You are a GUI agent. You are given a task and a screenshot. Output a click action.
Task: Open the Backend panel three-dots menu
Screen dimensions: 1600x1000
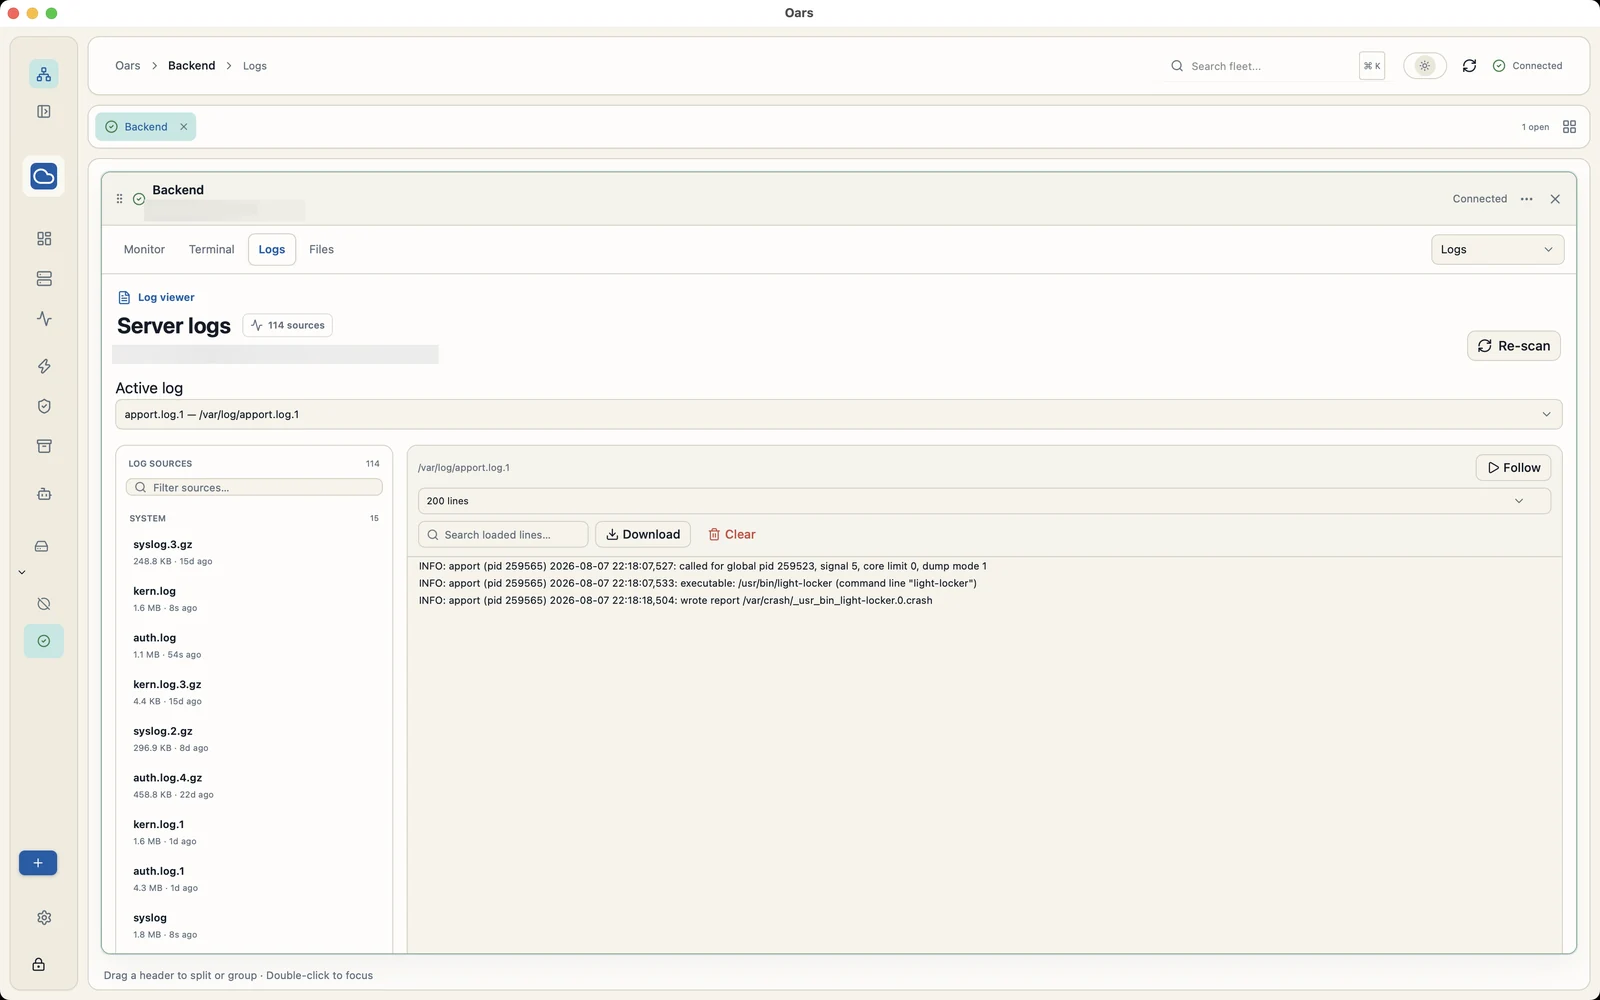tap(1526, 199)
